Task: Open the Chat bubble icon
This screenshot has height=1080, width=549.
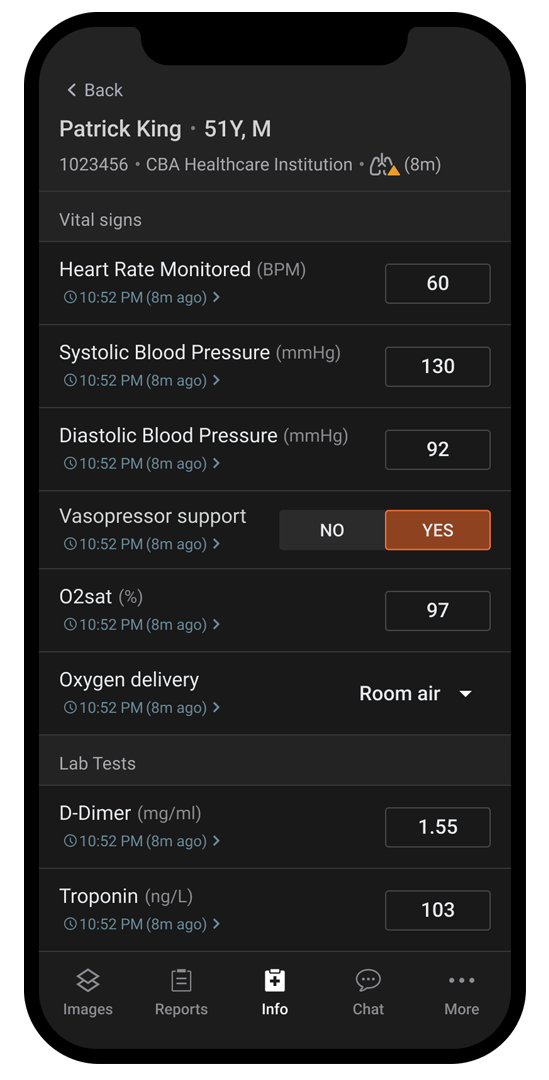Action: click(368, 980)
